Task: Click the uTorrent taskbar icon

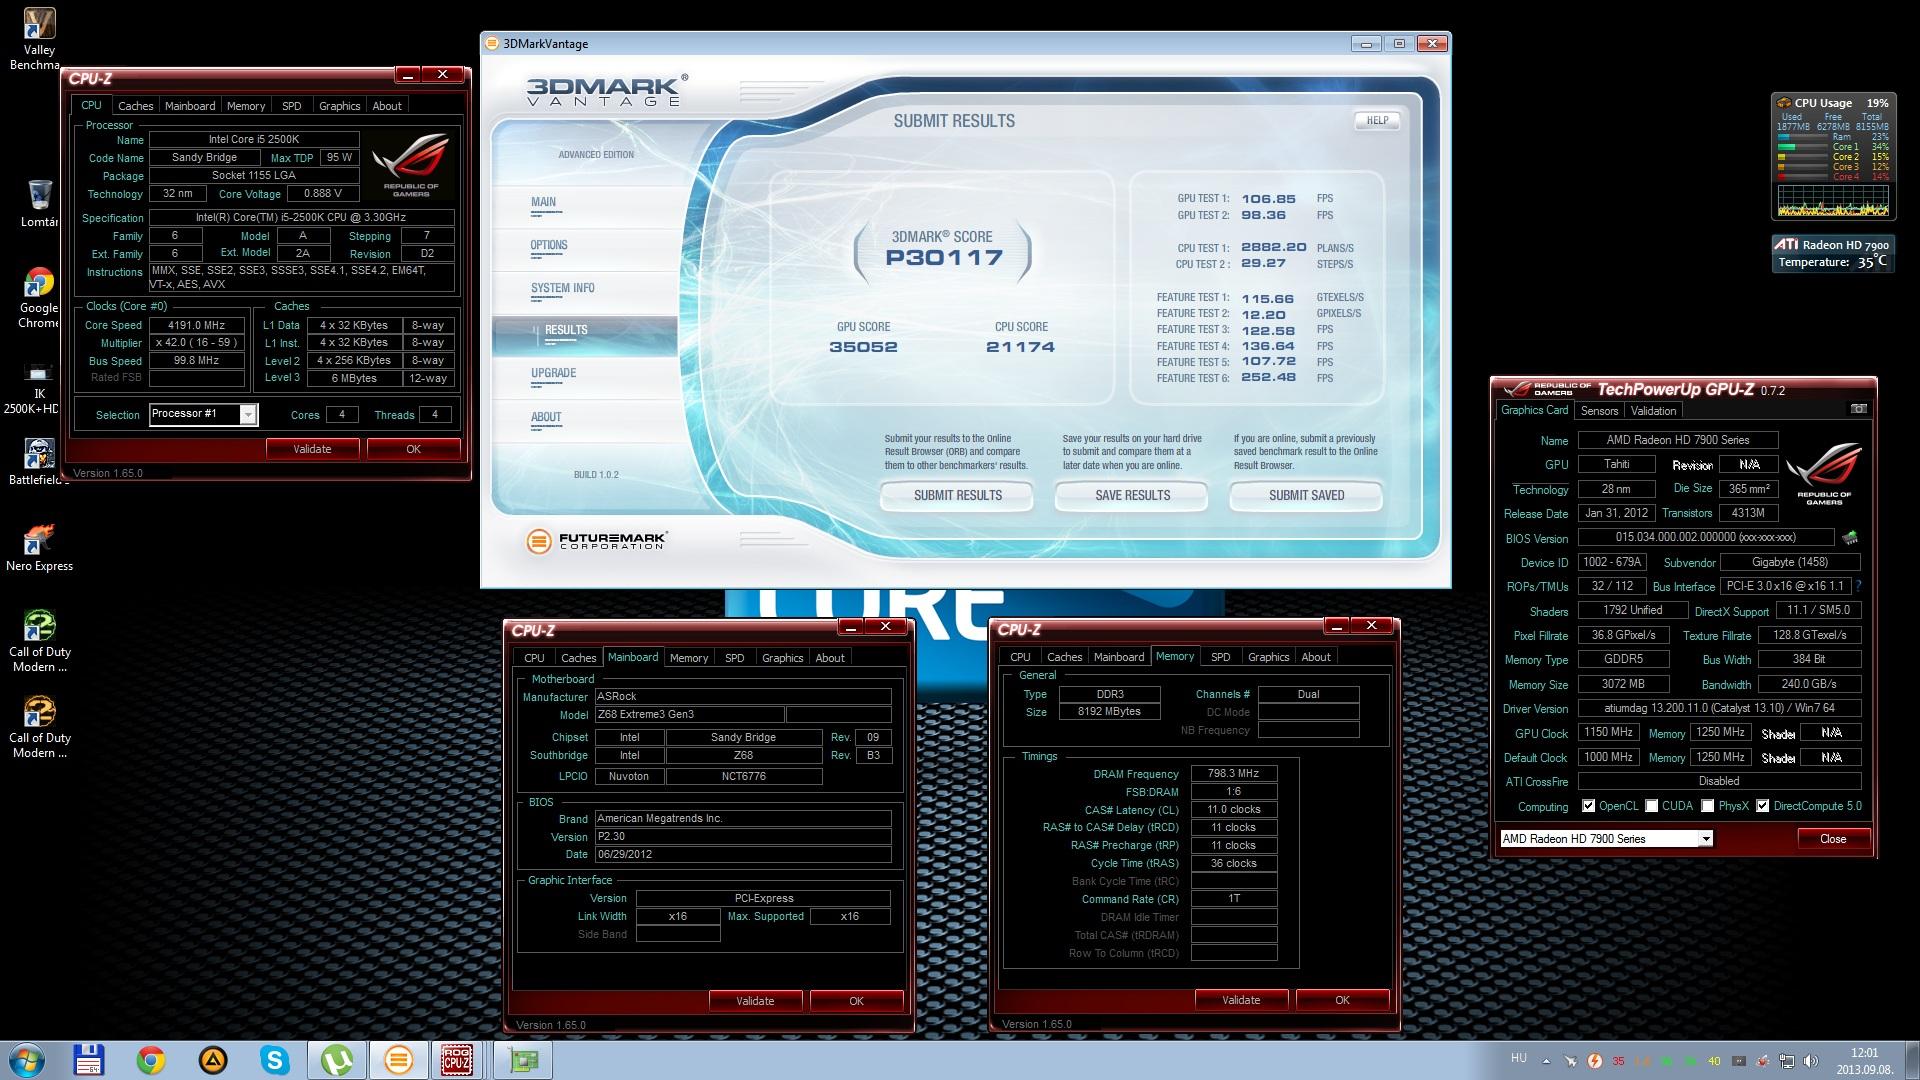Action: (336, 1060)
